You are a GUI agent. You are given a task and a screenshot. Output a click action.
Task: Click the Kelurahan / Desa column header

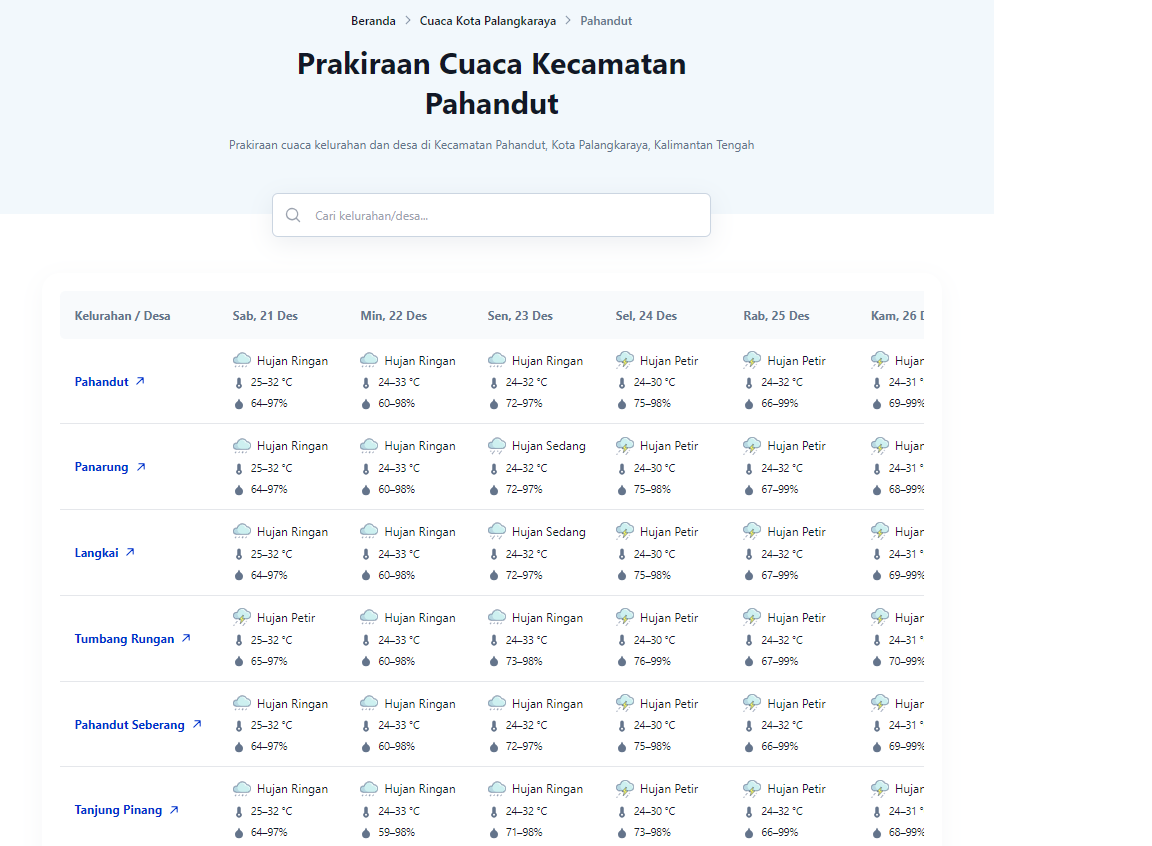click(x=122, y=316)
